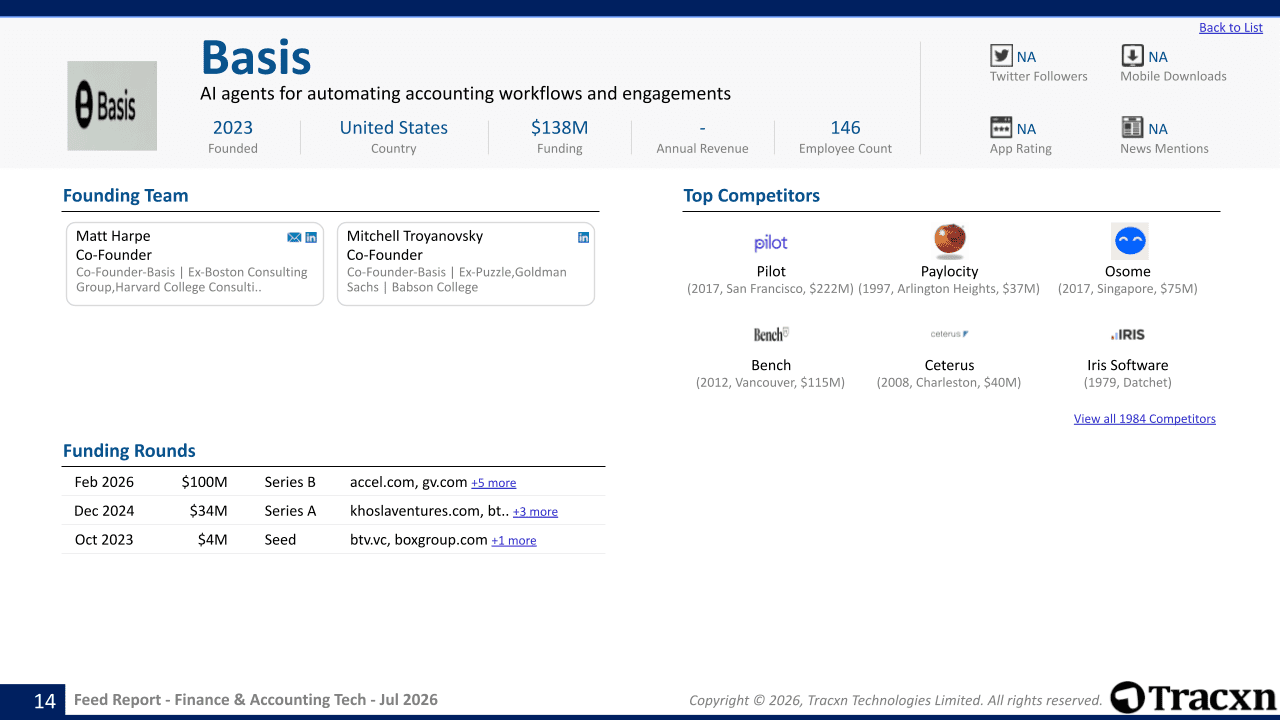The width and height of the screenshot is (1280, 720).
Task: Click the Twitter Followers icon
Action: (x=1001, y=56)
